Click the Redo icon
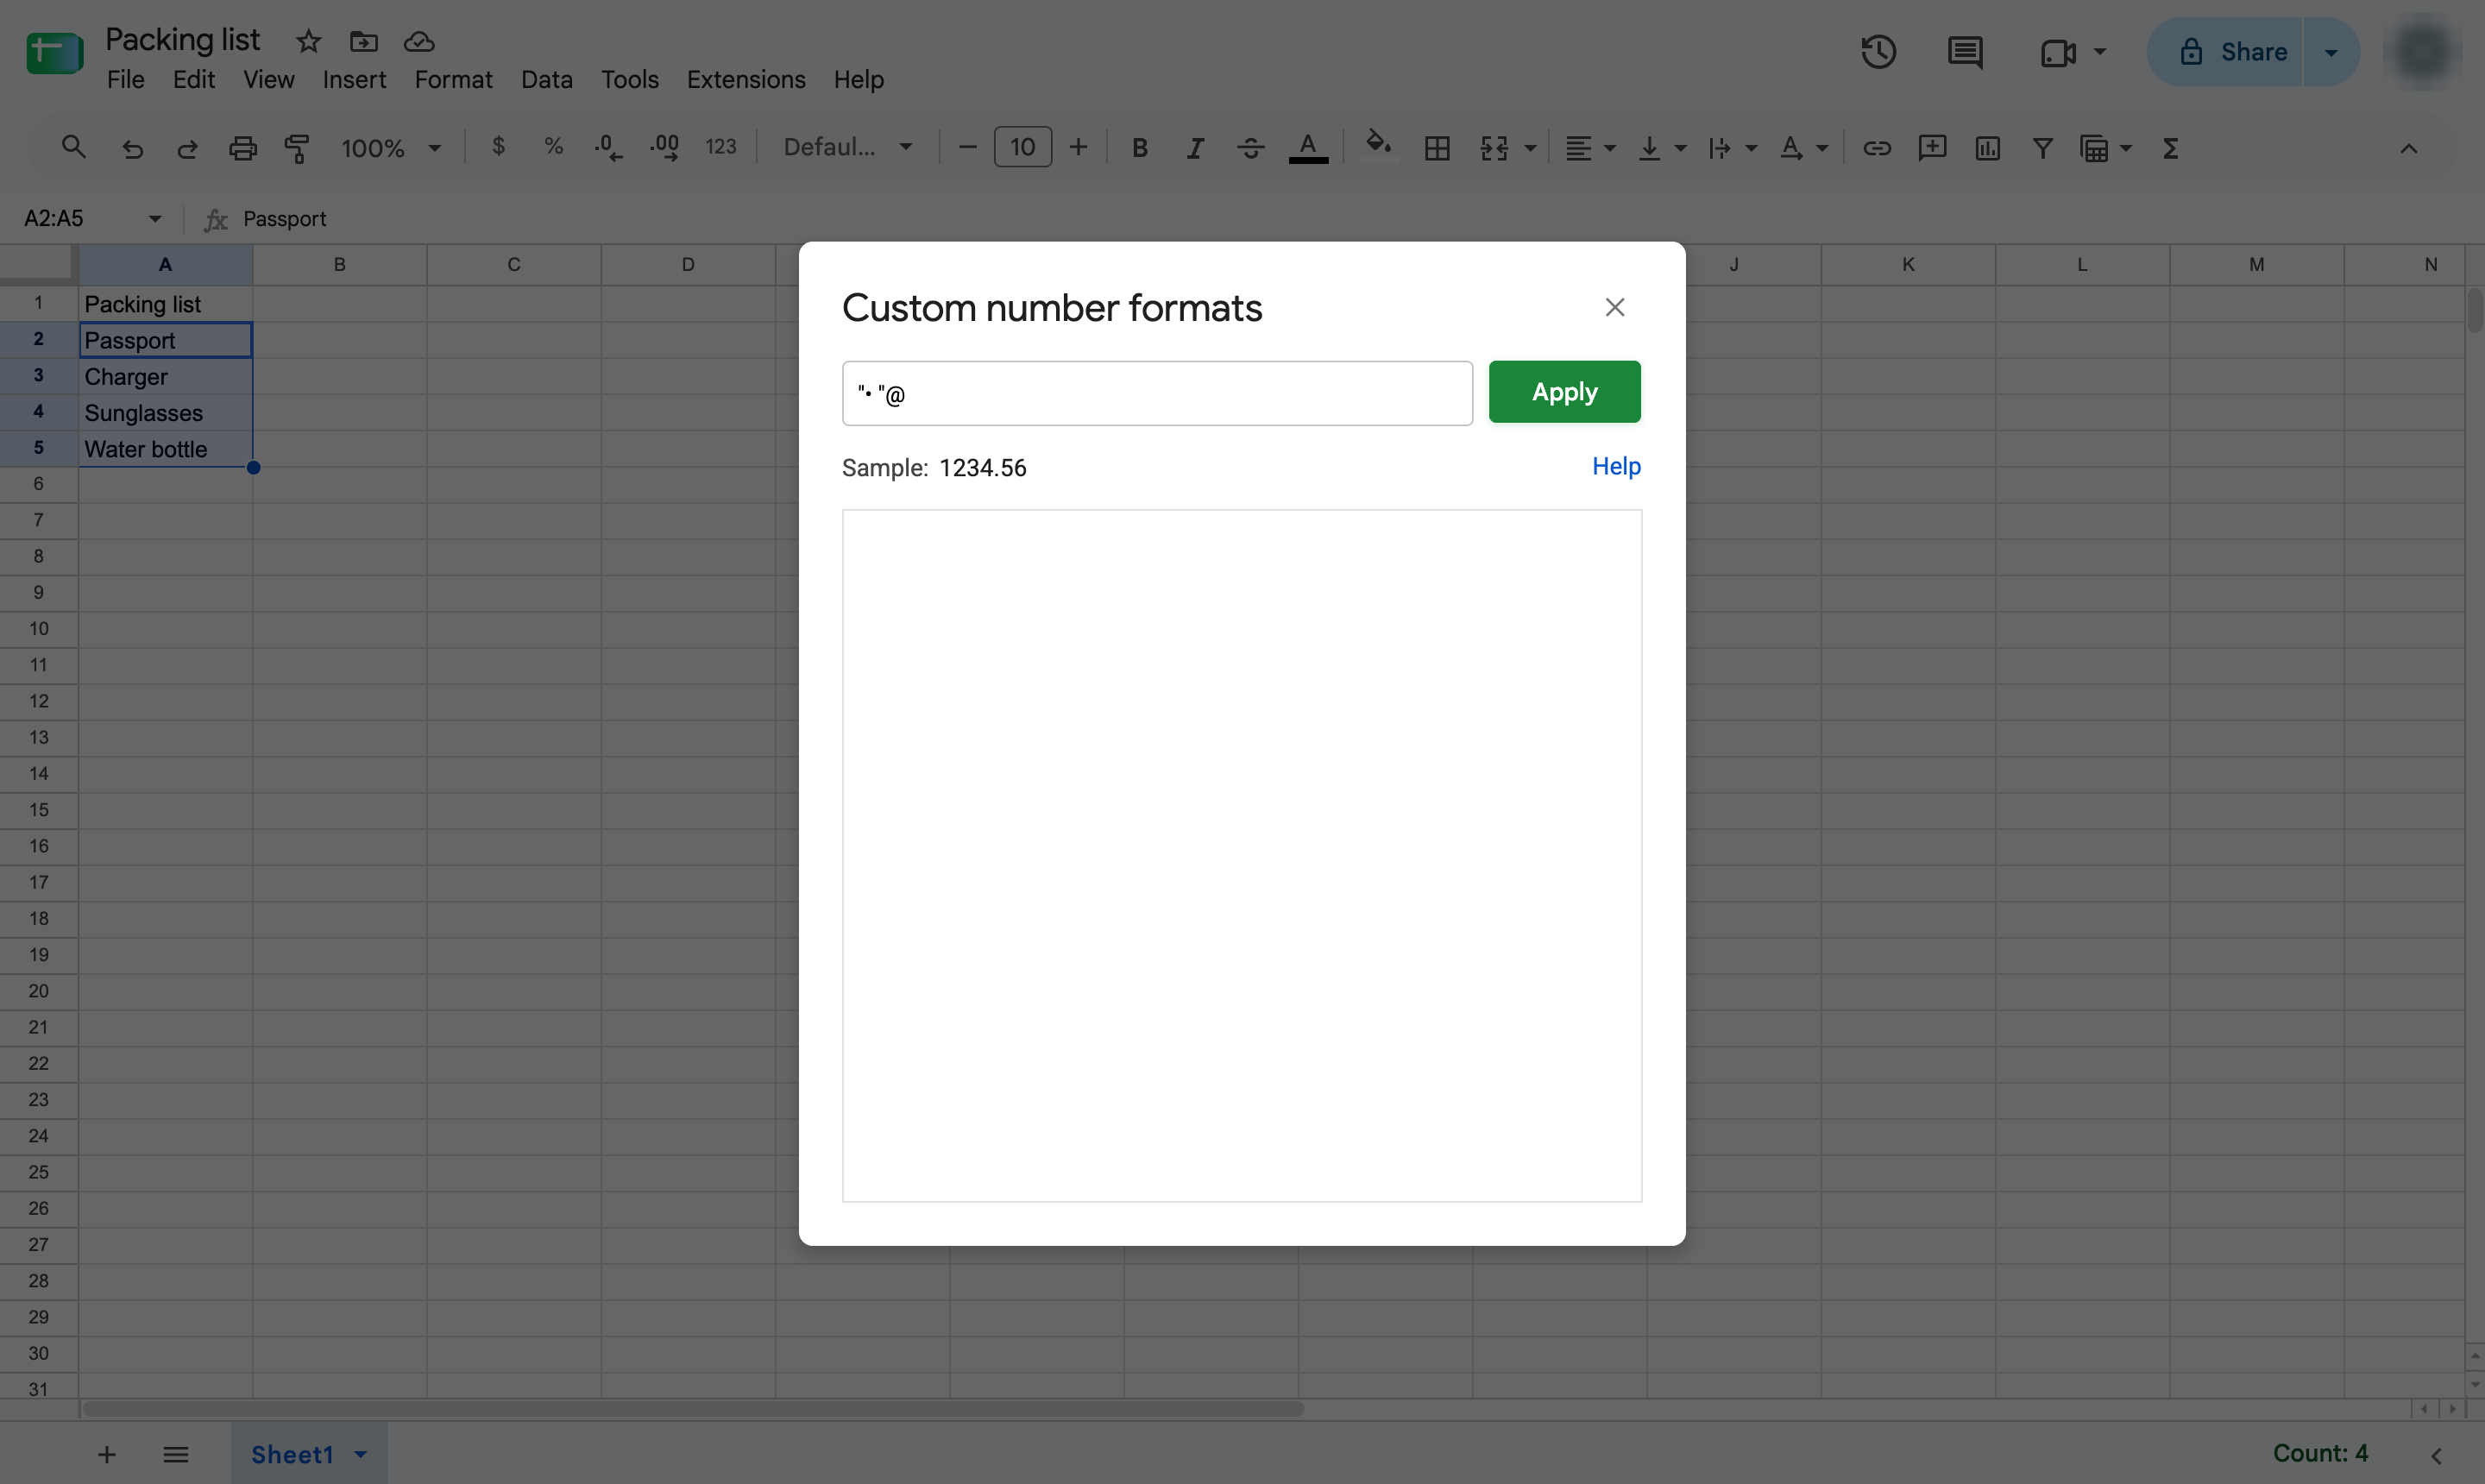 pyautogui.click(x=187, y=148)
